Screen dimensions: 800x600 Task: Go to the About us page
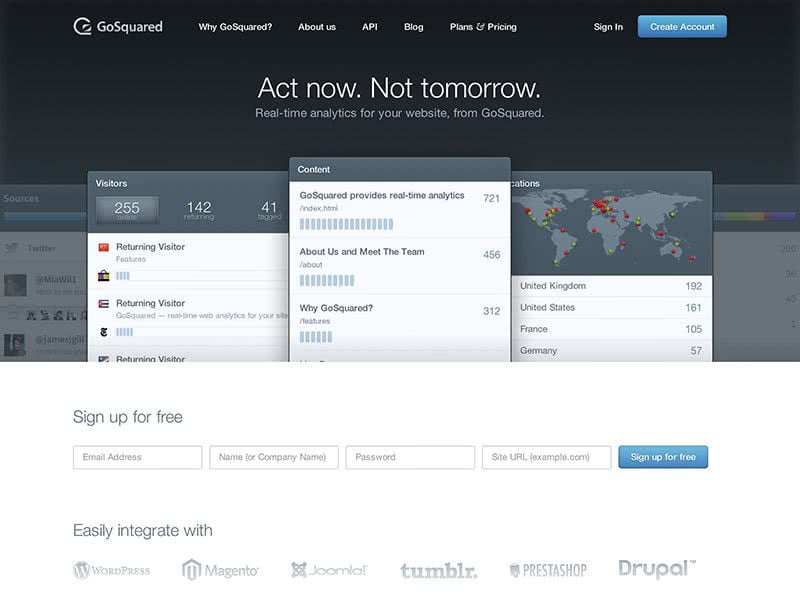317,27
